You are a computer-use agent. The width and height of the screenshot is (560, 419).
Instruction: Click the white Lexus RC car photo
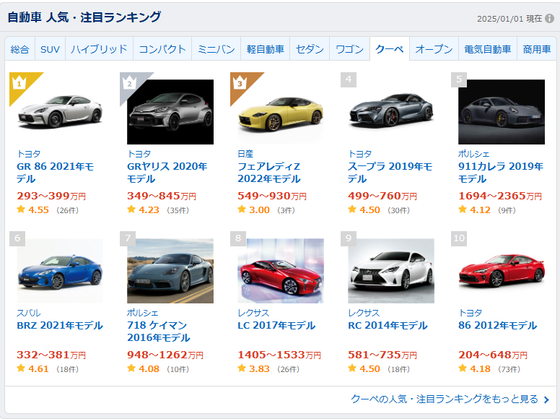(391, 271)
